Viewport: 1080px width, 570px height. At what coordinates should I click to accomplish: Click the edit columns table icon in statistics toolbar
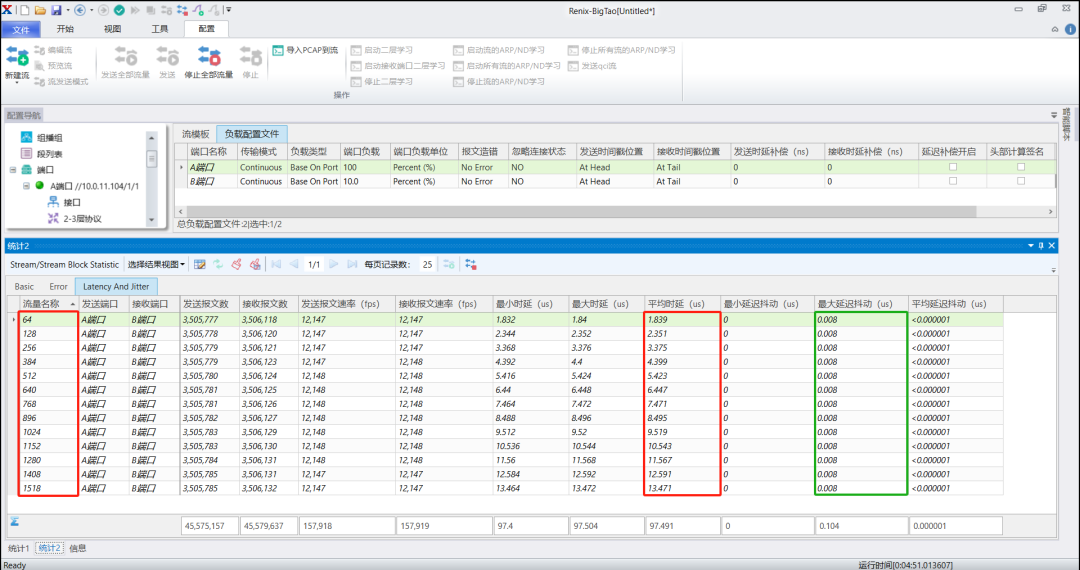click(200, 264)
